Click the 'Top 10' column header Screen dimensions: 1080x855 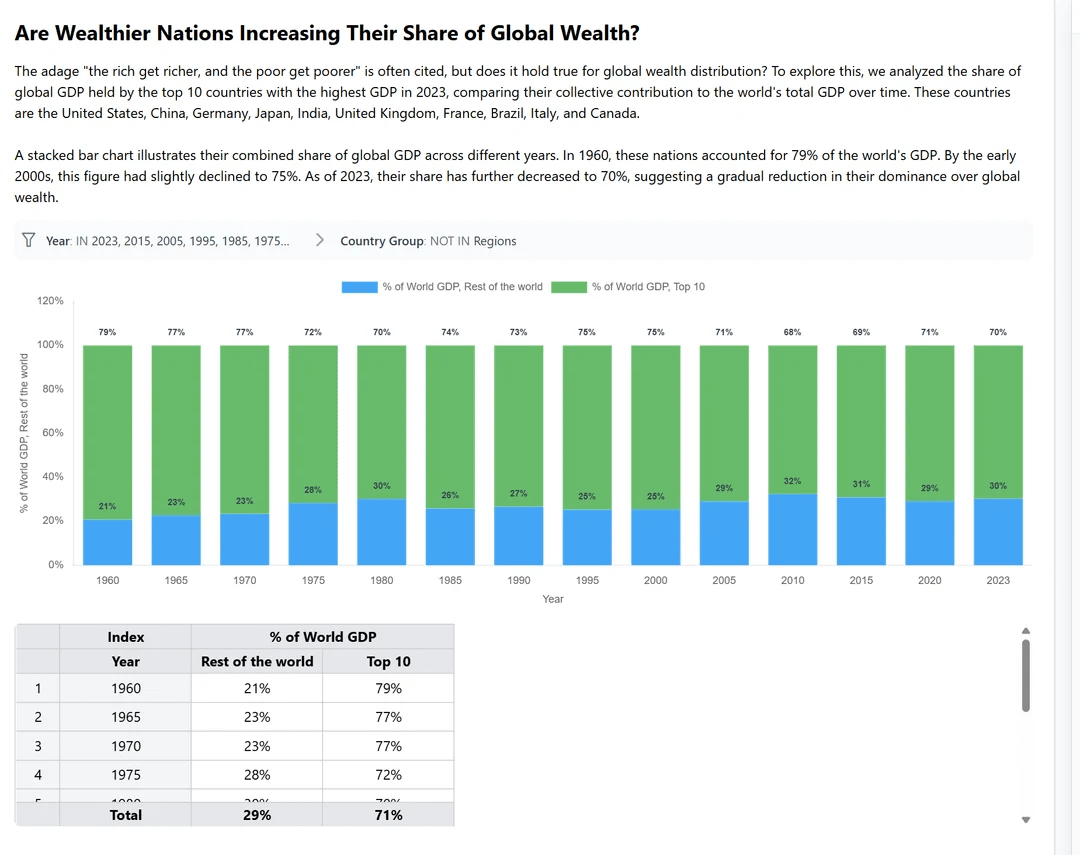(x=388, y=661)
